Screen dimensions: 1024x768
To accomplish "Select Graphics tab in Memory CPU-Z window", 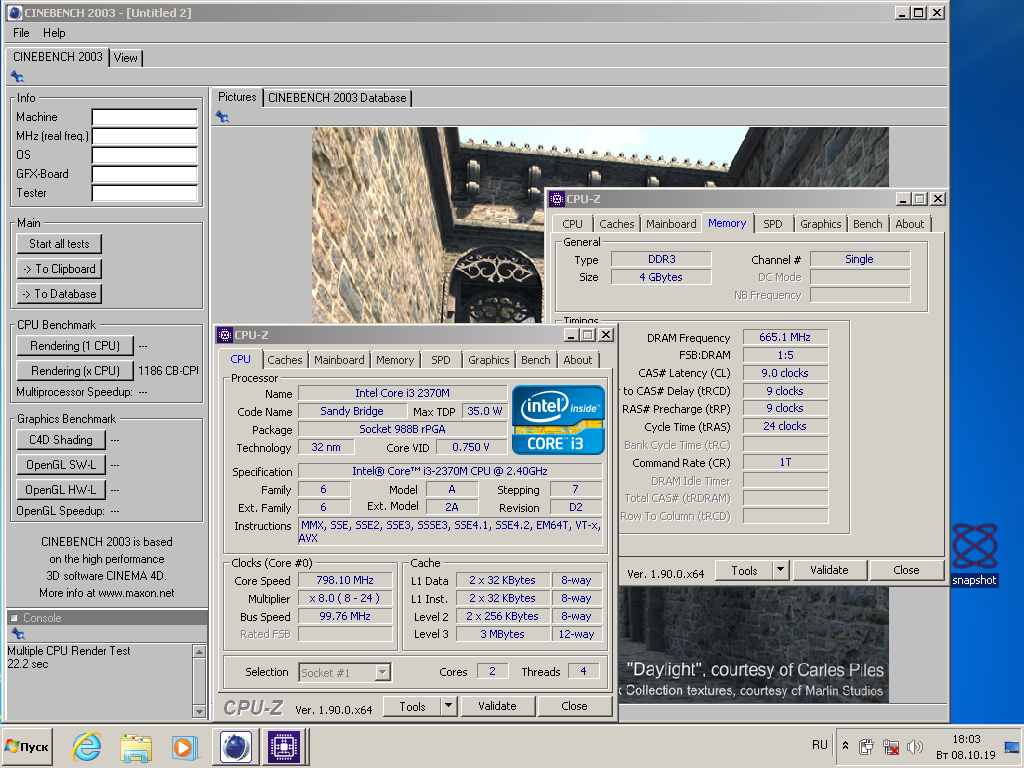I will point(820,224).
